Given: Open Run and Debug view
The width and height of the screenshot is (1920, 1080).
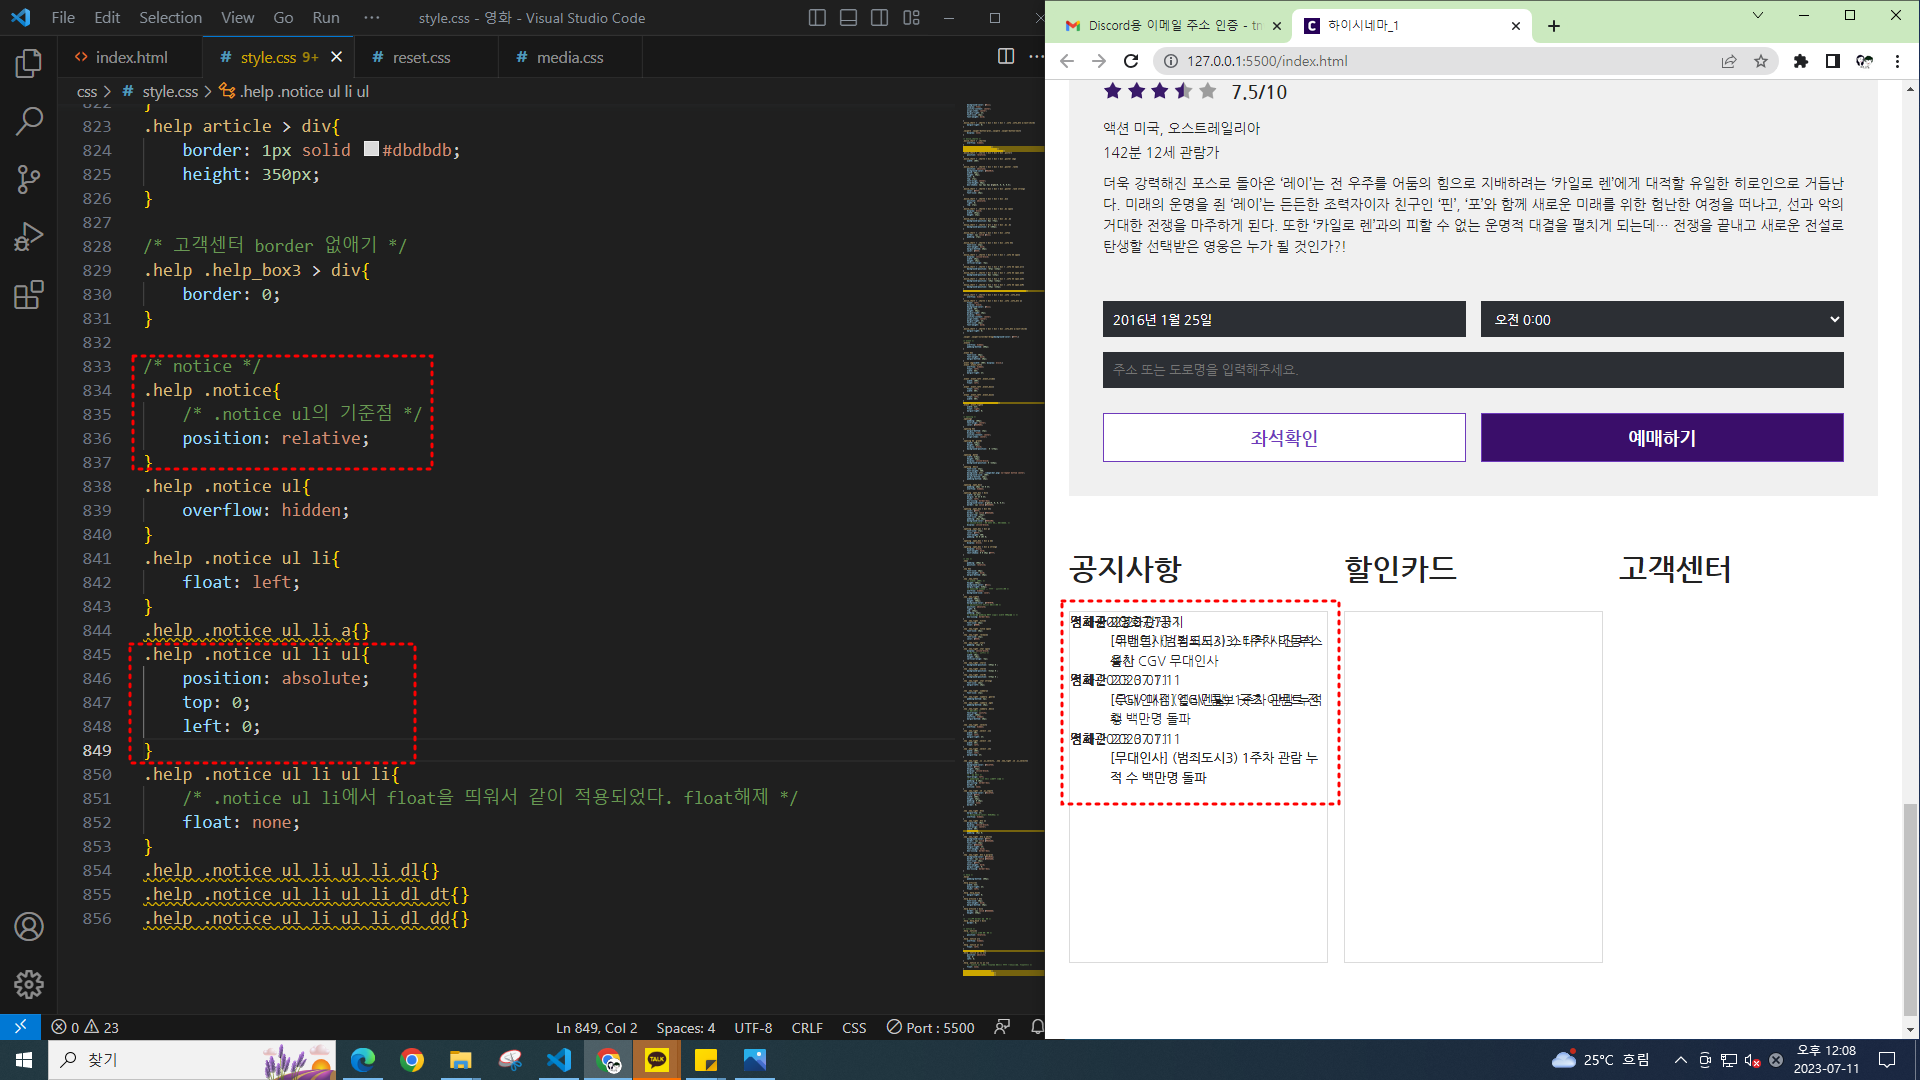Looking at the screenshot, I should click(29, 237).
